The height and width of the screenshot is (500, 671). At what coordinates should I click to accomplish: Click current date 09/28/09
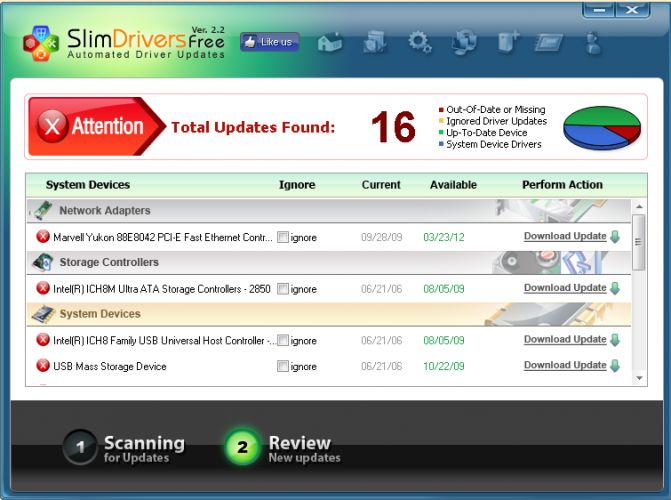[x=381, y=237]
